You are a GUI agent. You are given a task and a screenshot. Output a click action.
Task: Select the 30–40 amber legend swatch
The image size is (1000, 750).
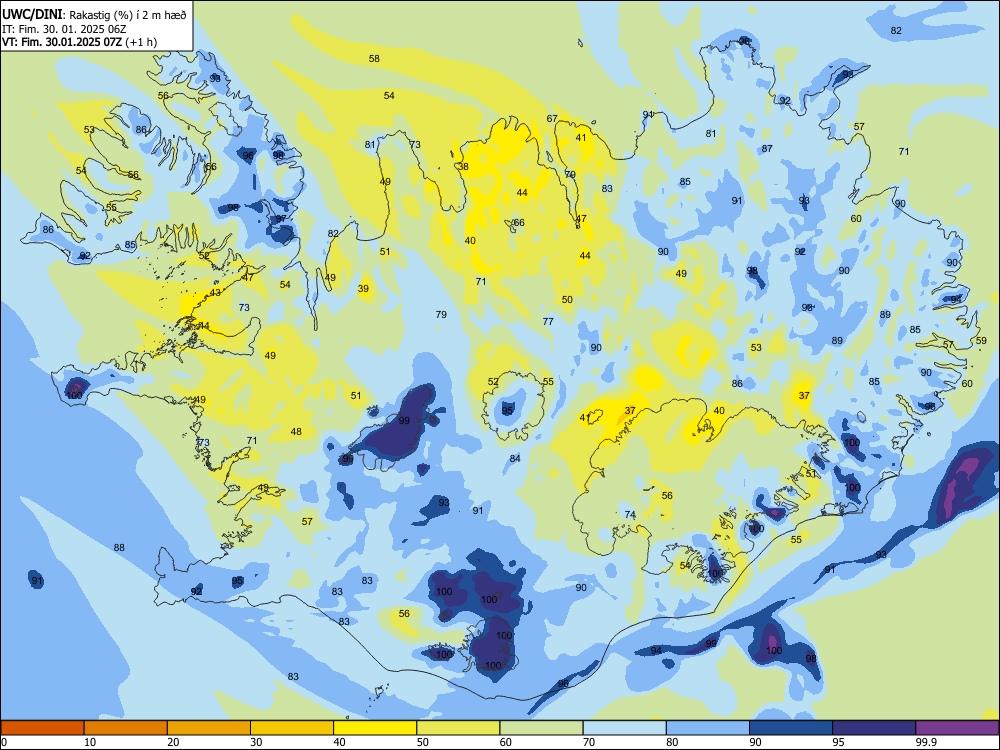pos(292,728)
